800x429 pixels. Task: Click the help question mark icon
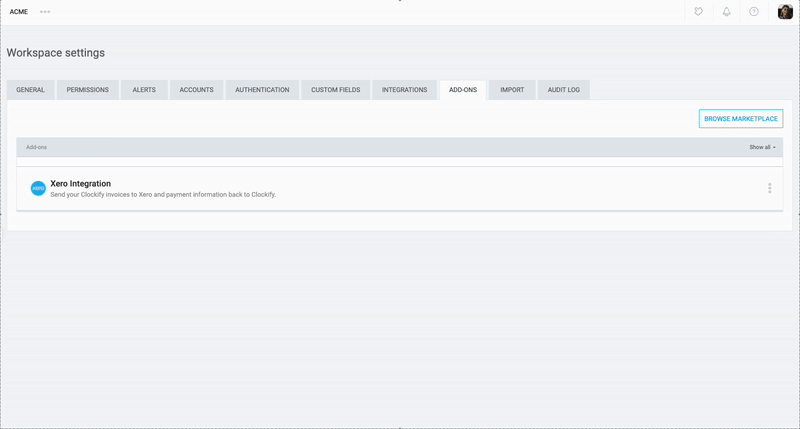(x=754, y=12)
